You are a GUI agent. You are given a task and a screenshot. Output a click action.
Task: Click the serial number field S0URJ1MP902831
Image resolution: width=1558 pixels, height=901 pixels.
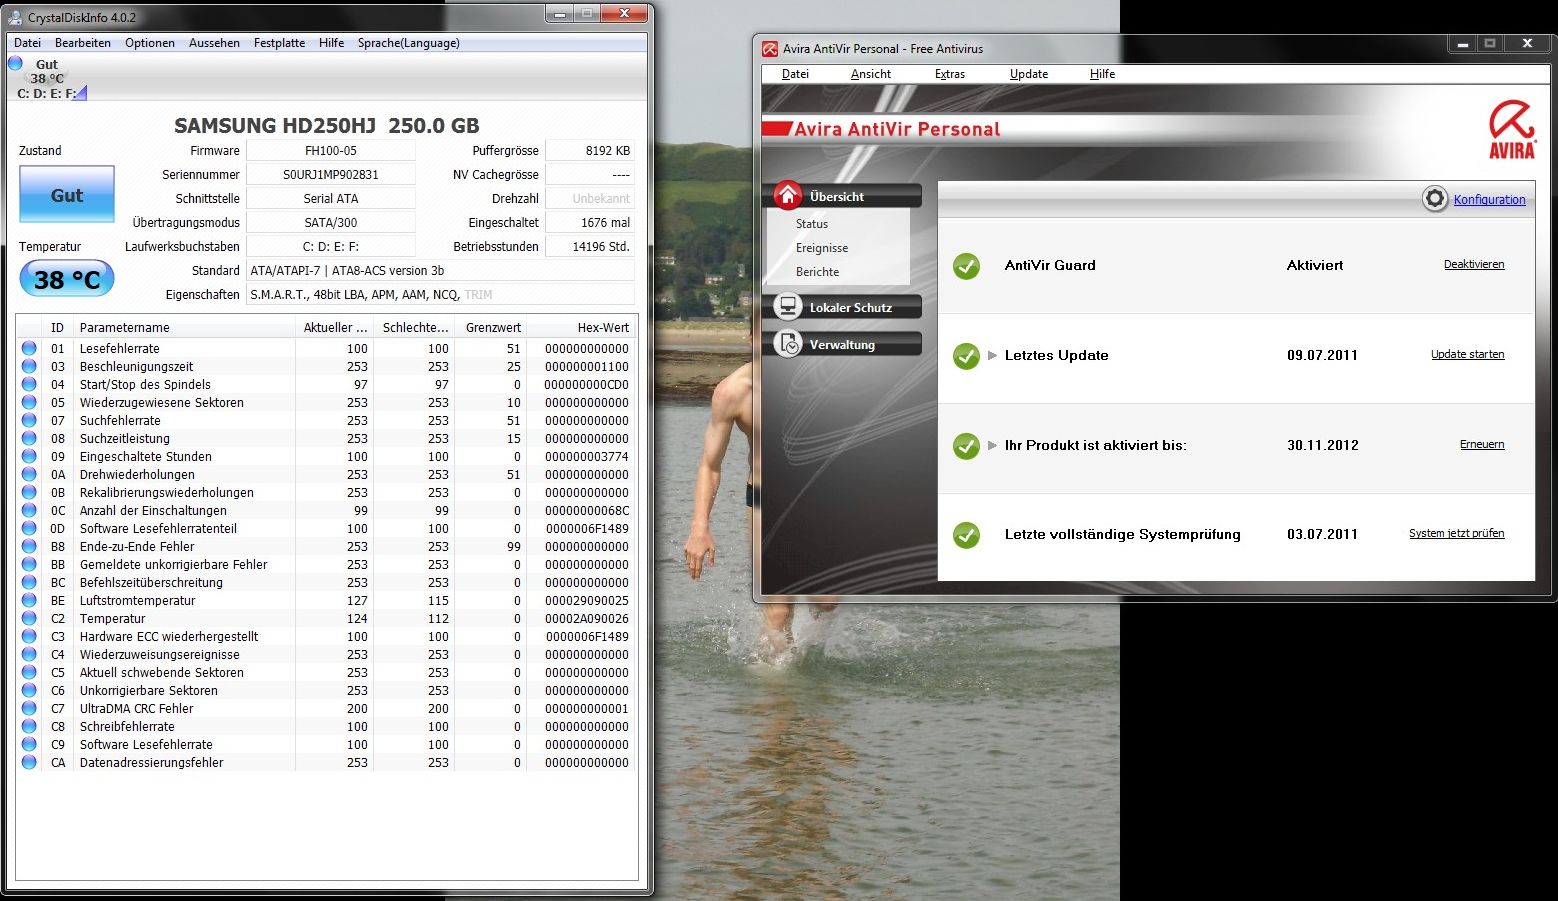[x=331, y=174]
